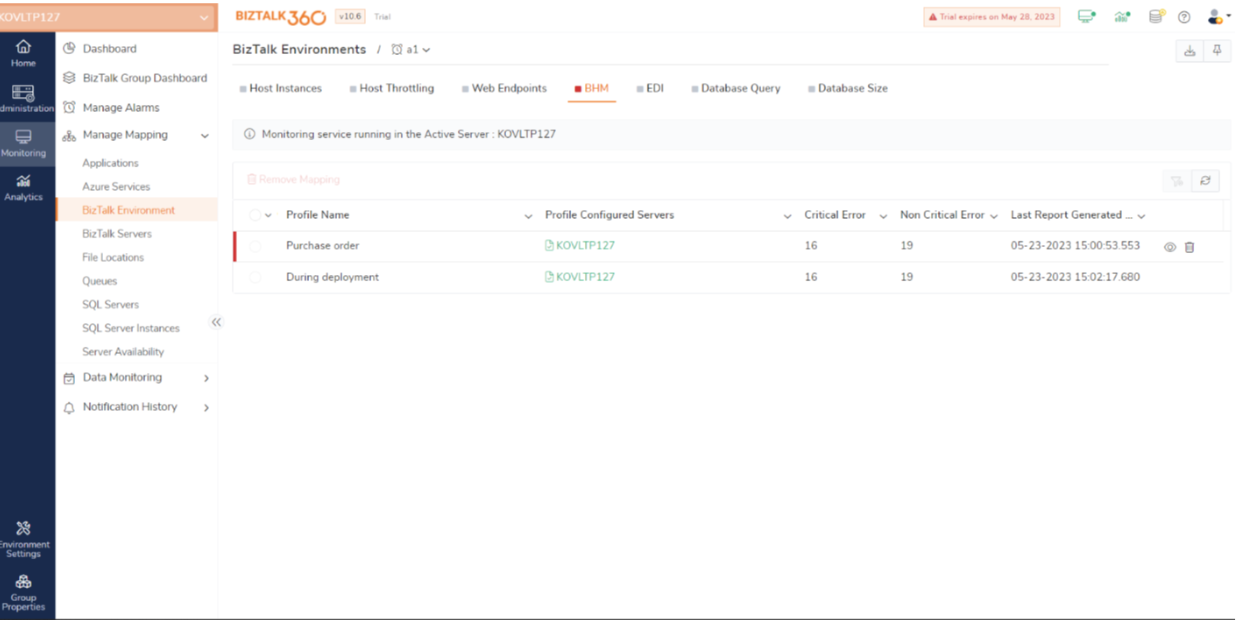Image resolution: width=1245 pixels, height=620 pixels.
Task: Click the refresh icon above the table
Action: (1205, 181)
